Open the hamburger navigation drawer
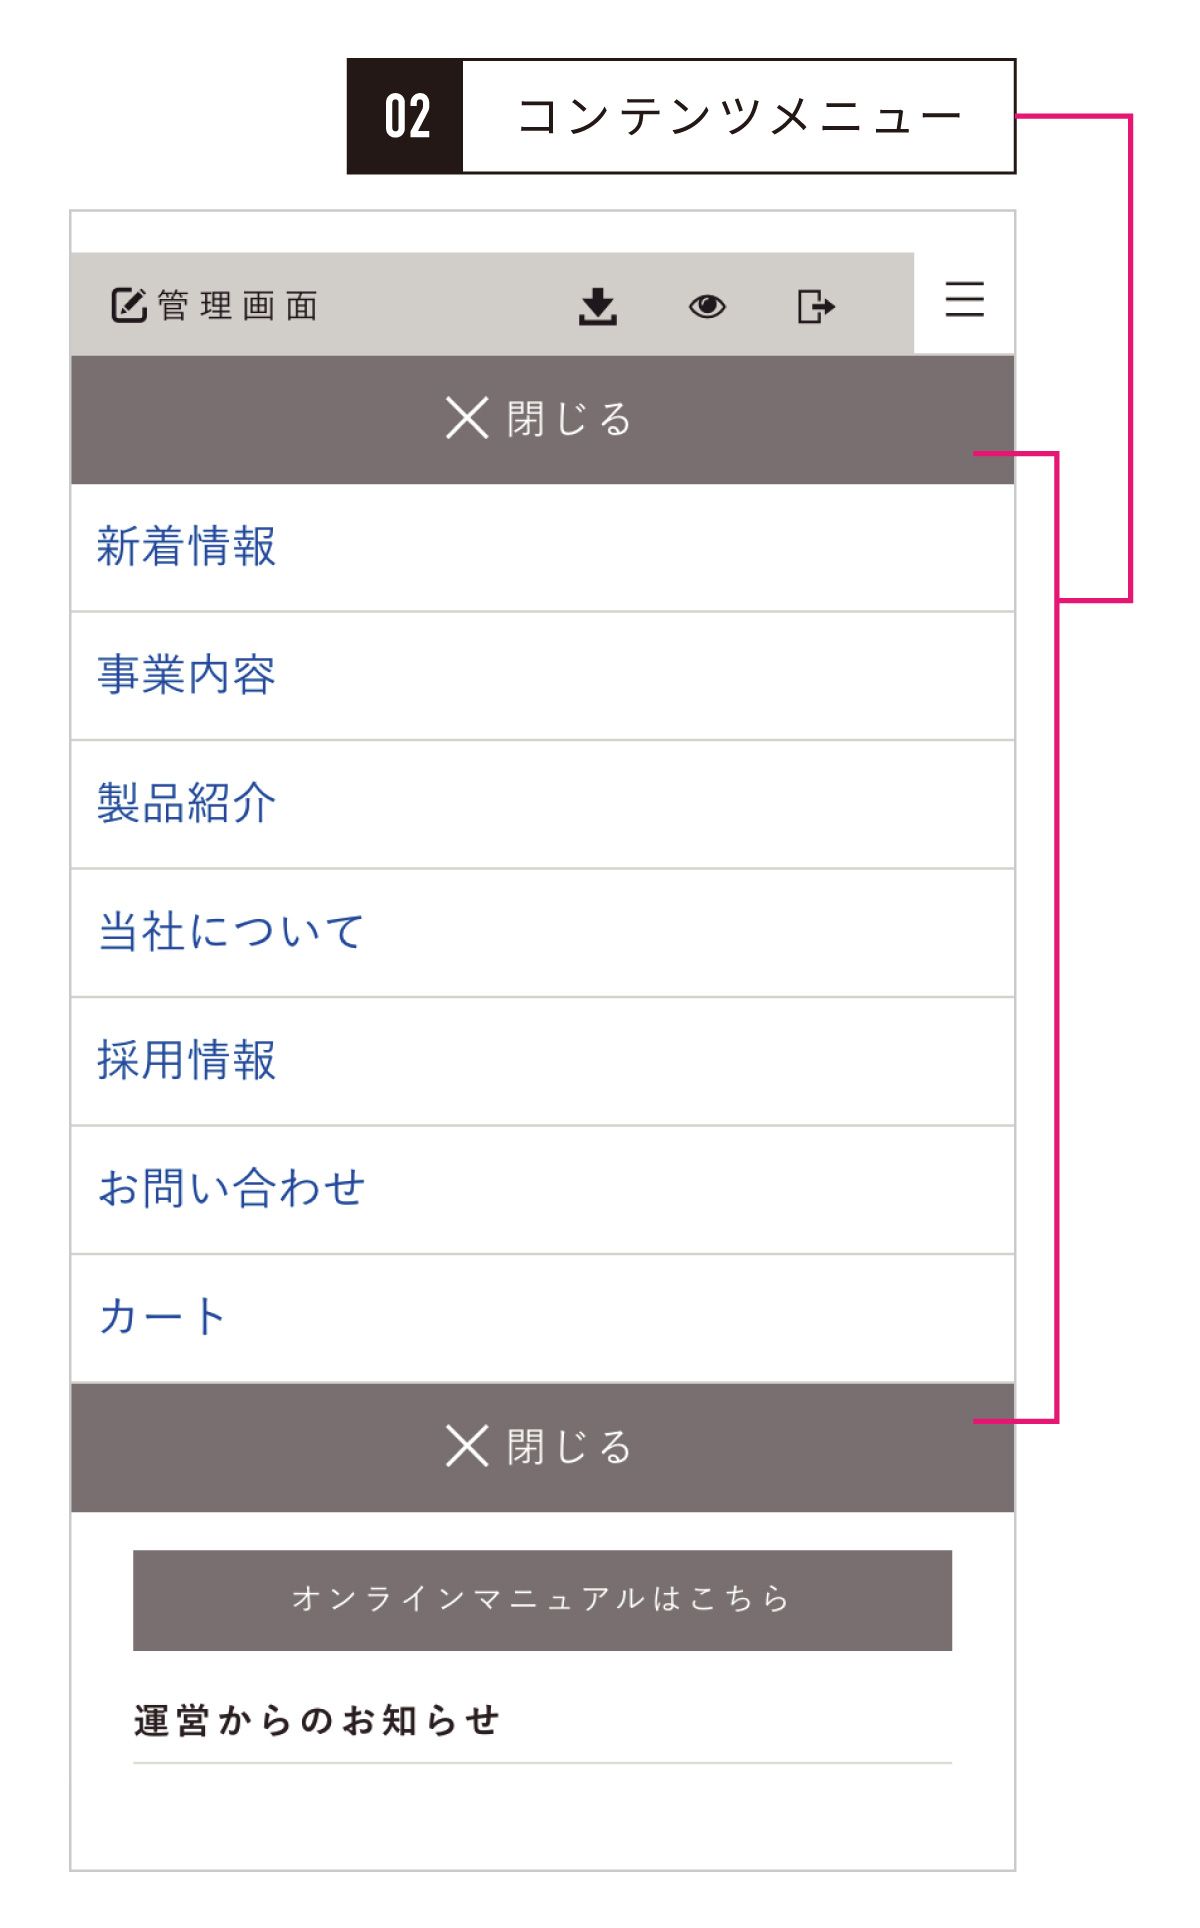 click(x=963, y=300)
